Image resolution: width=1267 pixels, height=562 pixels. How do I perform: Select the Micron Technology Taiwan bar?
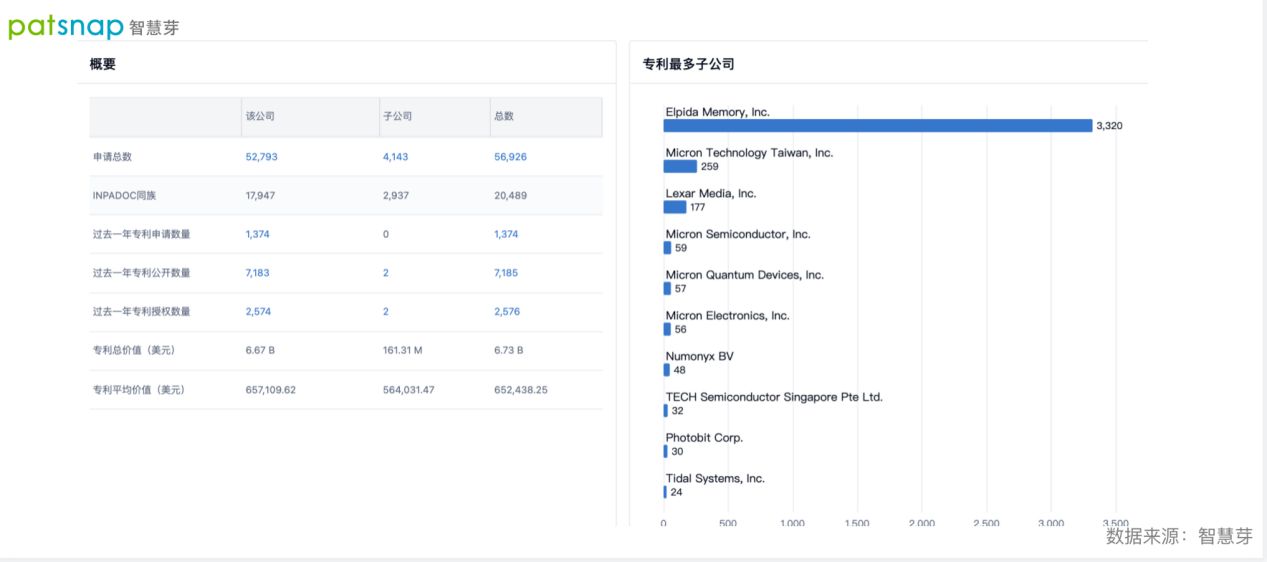click(x=680, y=167)
